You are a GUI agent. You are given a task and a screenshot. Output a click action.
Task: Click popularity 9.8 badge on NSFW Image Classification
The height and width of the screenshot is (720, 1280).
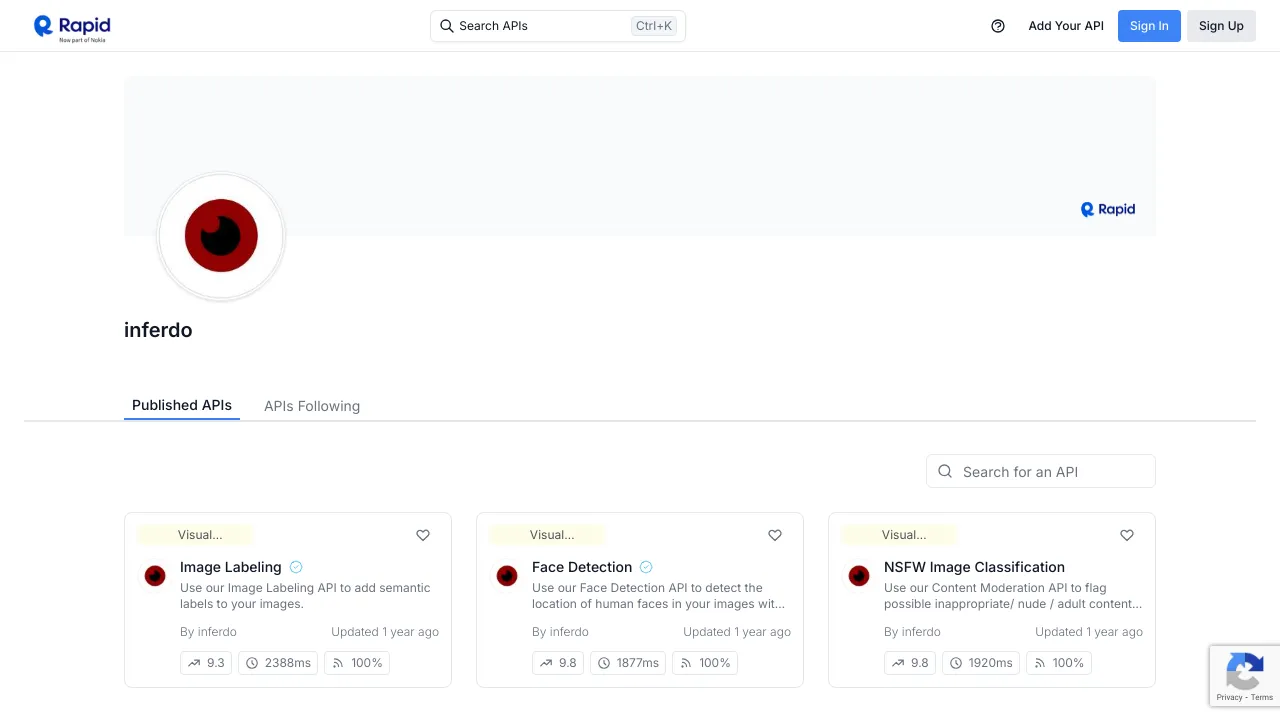pyautogui.click(x=910, y=663)
